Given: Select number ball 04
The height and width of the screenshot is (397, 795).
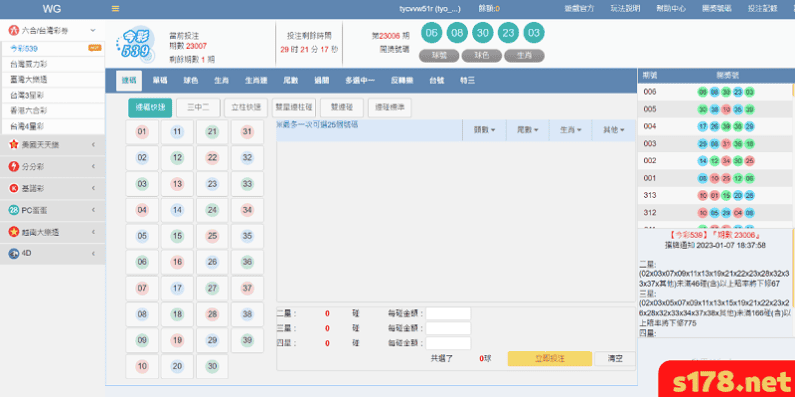Looking at the screenshot, I should [x=142, y=210].
